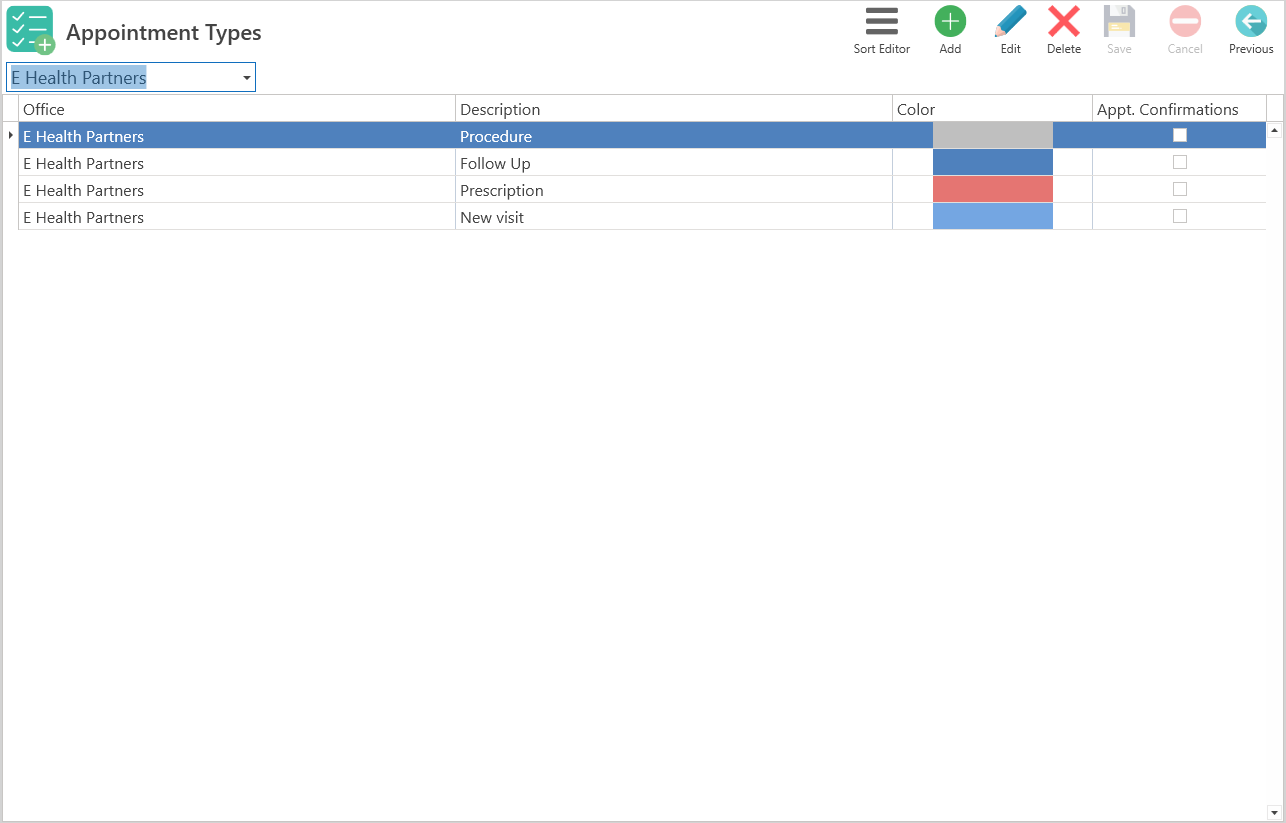Toggle Appt. Confirmations for Follow Up

1180,162
